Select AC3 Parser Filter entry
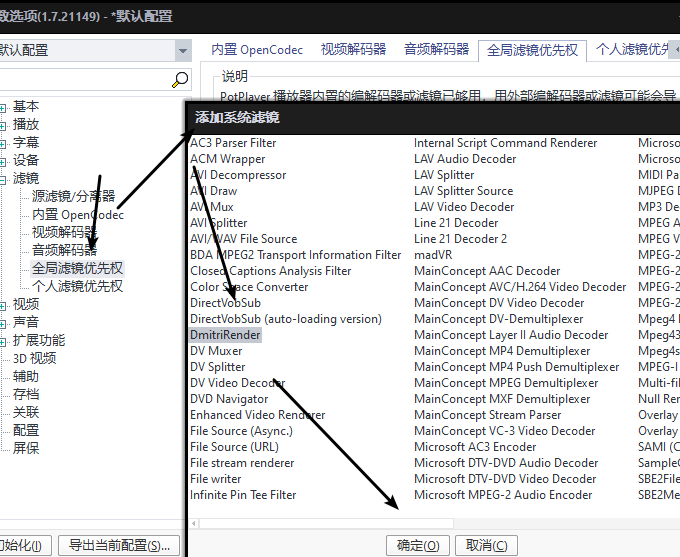Viewport: 680px width, 557px height. (x=233, y=143)
